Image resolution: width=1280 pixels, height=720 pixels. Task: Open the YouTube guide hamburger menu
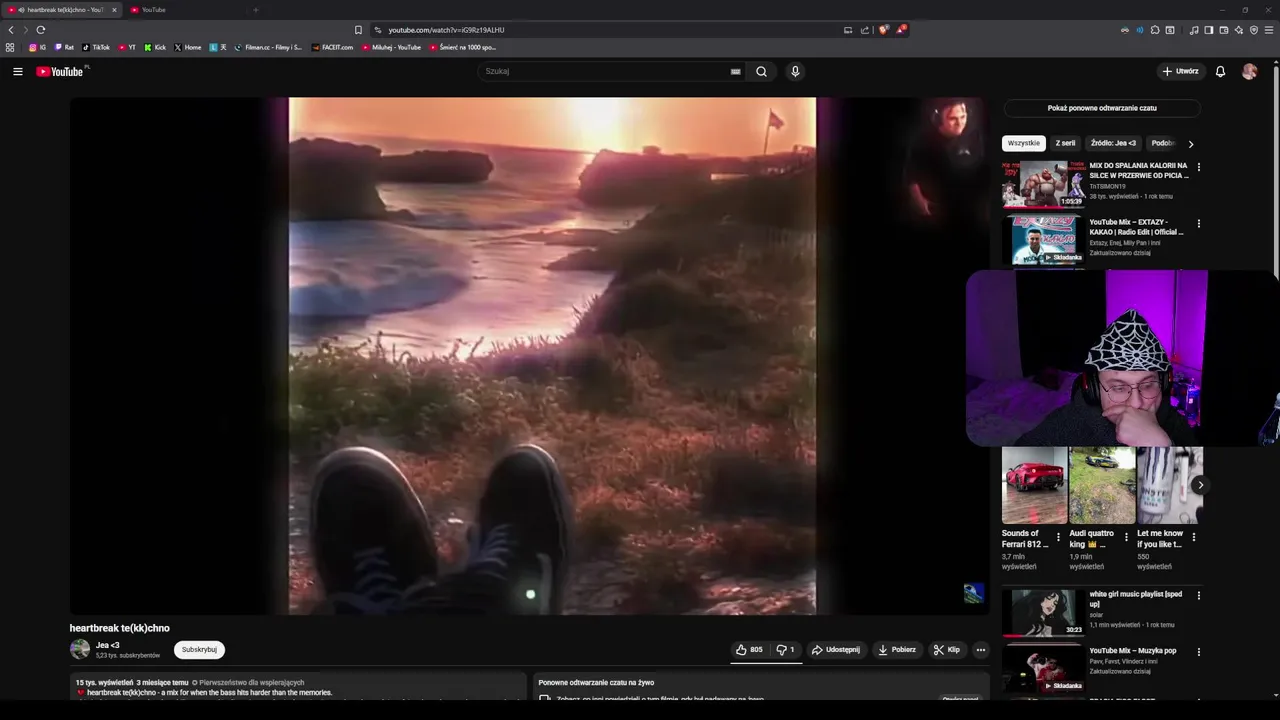click(x=17, y=71)
